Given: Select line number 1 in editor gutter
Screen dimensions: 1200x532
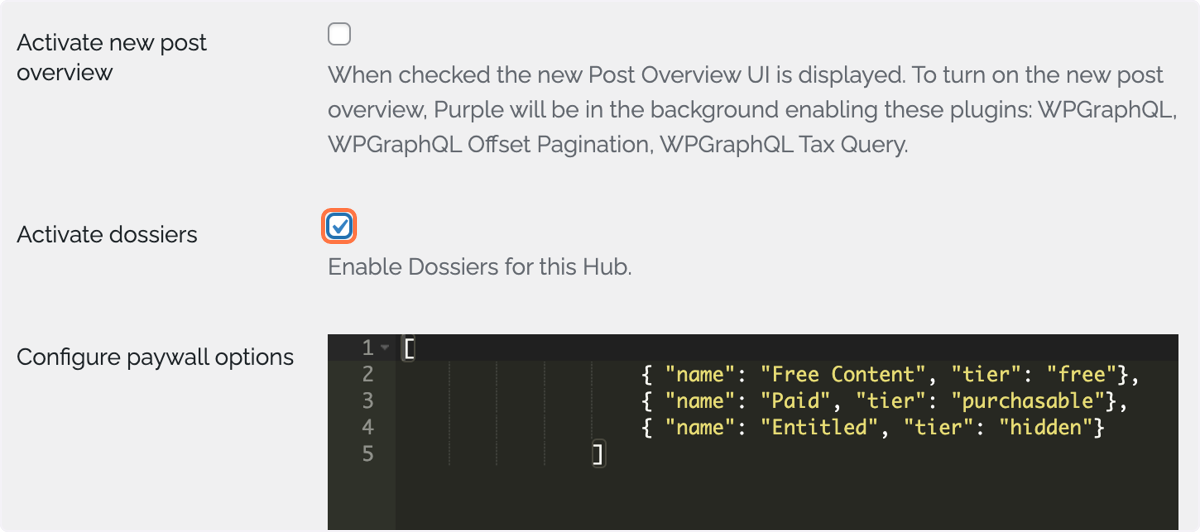Looking at the screenshot, I should [x=367, y=348].
